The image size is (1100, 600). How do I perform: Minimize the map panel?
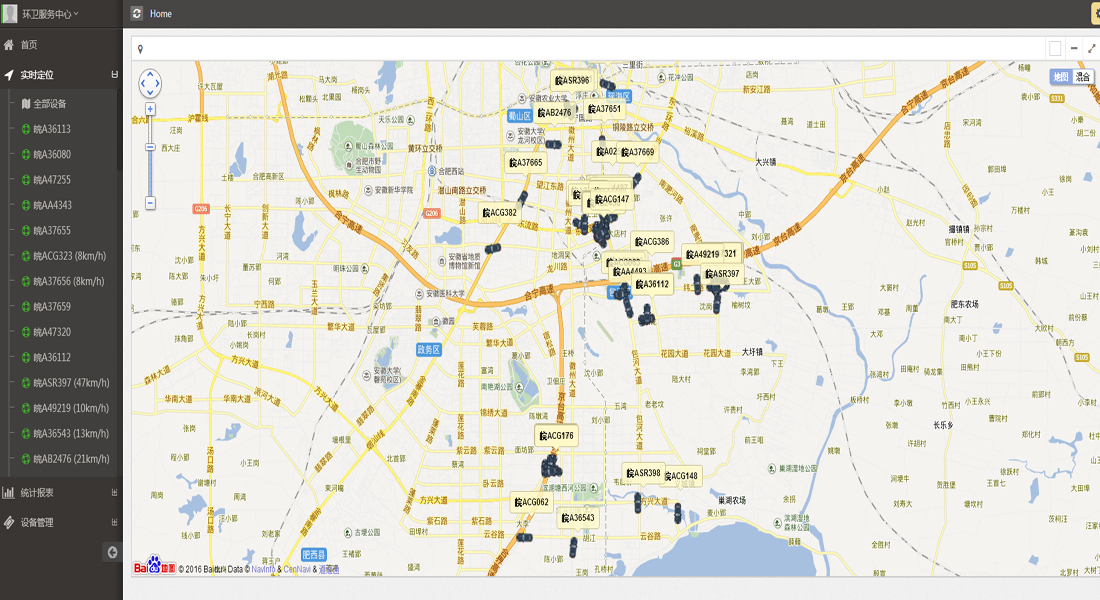click(1074, 48)
